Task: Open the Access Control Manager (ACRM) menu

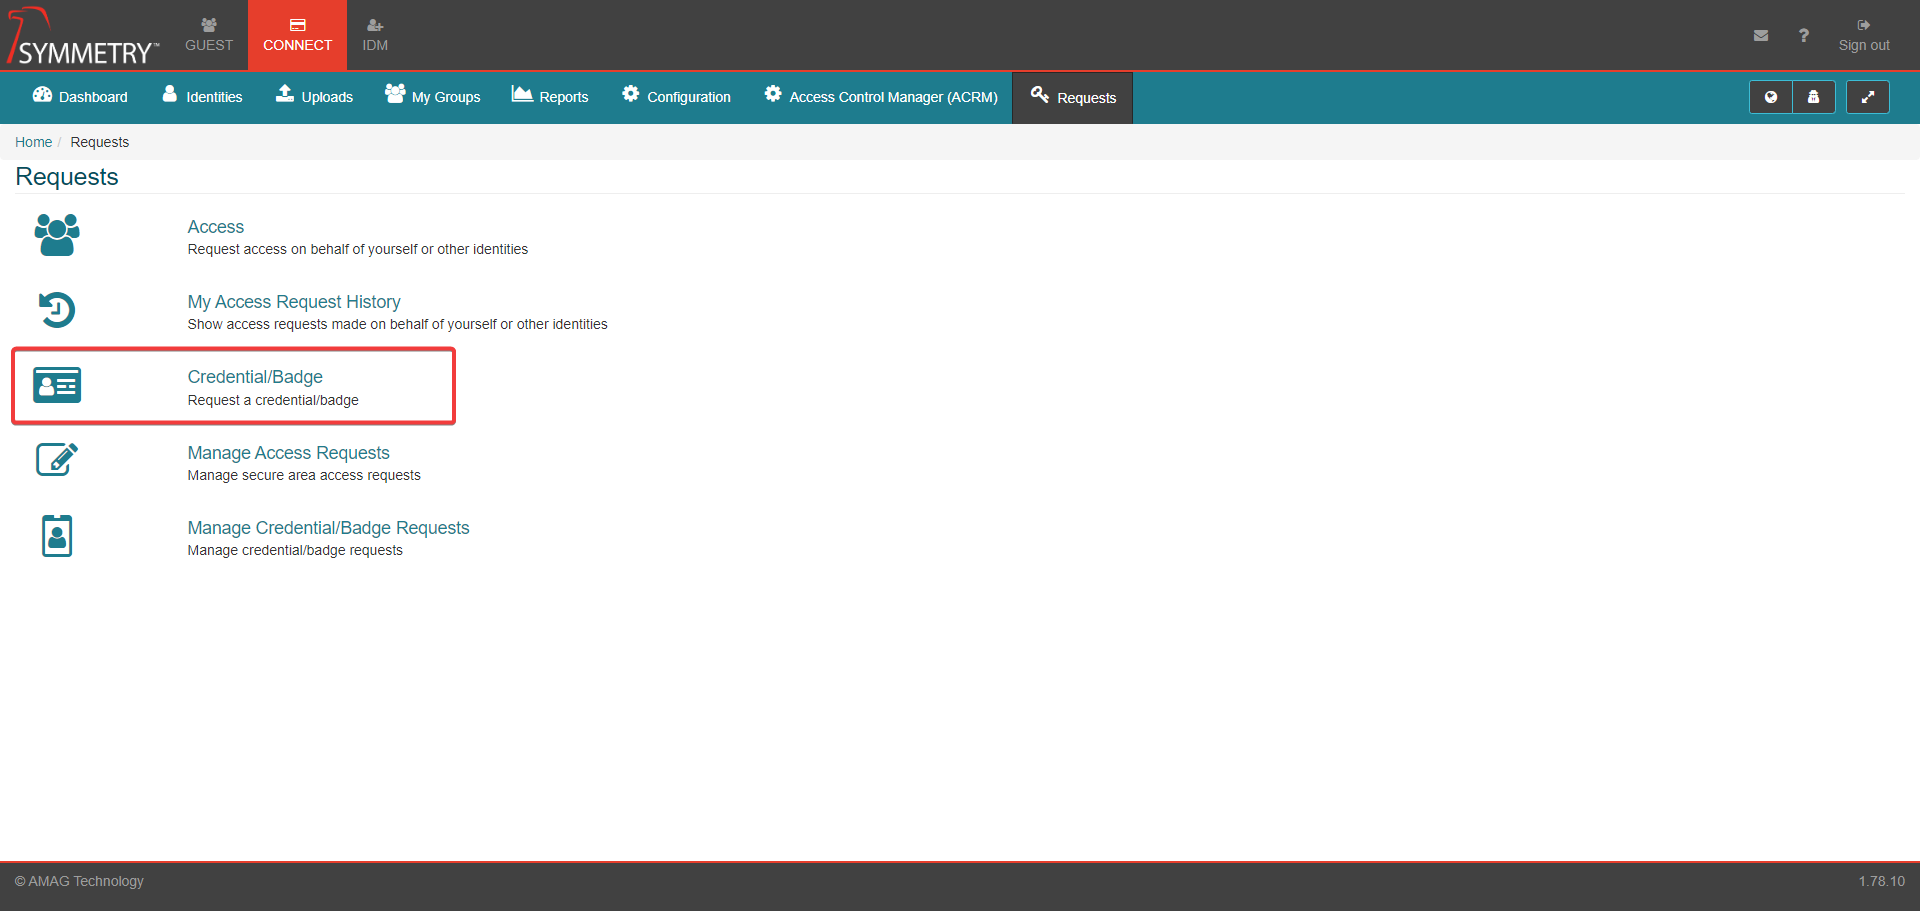Action: point(881,97)
